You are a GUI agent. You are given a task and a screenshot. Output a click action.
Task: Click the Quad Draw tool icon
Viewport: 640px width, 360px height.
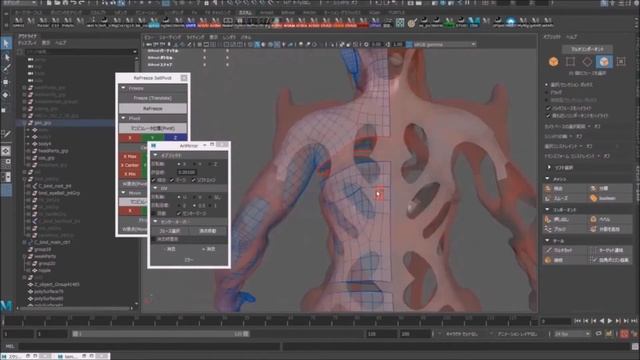[593, 260]
